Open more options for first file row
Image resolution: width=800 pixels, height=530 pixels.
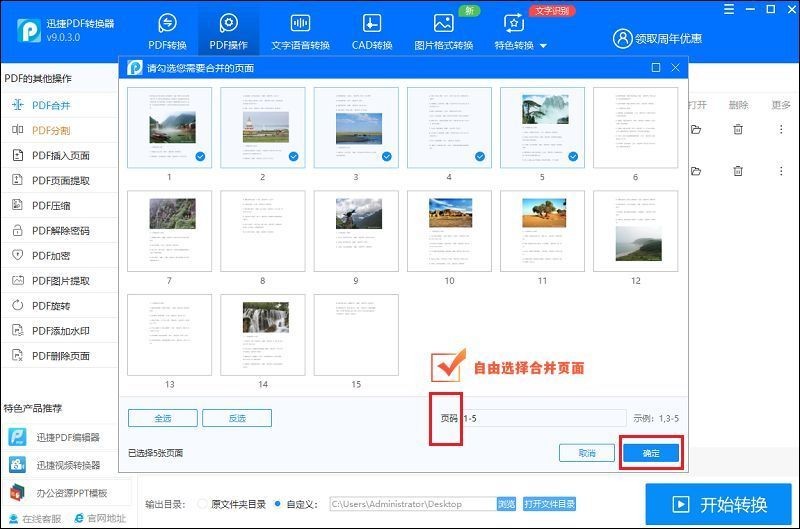[781, 130]
